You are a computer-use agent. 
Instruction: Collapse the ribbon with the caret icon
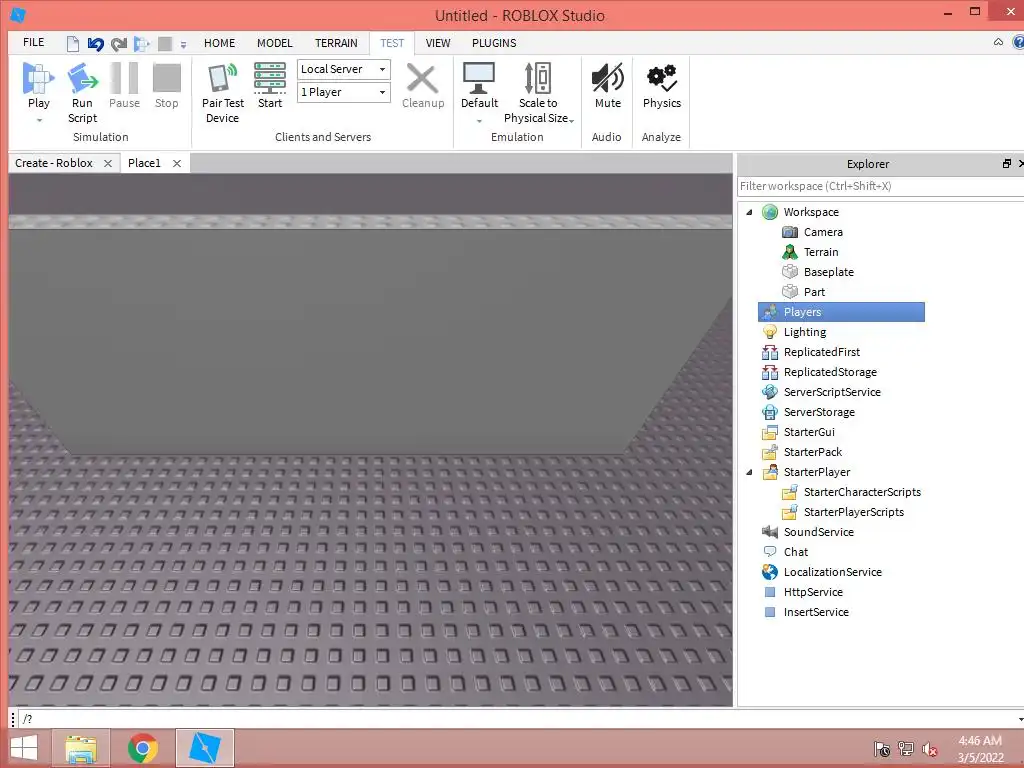(998, 42)
